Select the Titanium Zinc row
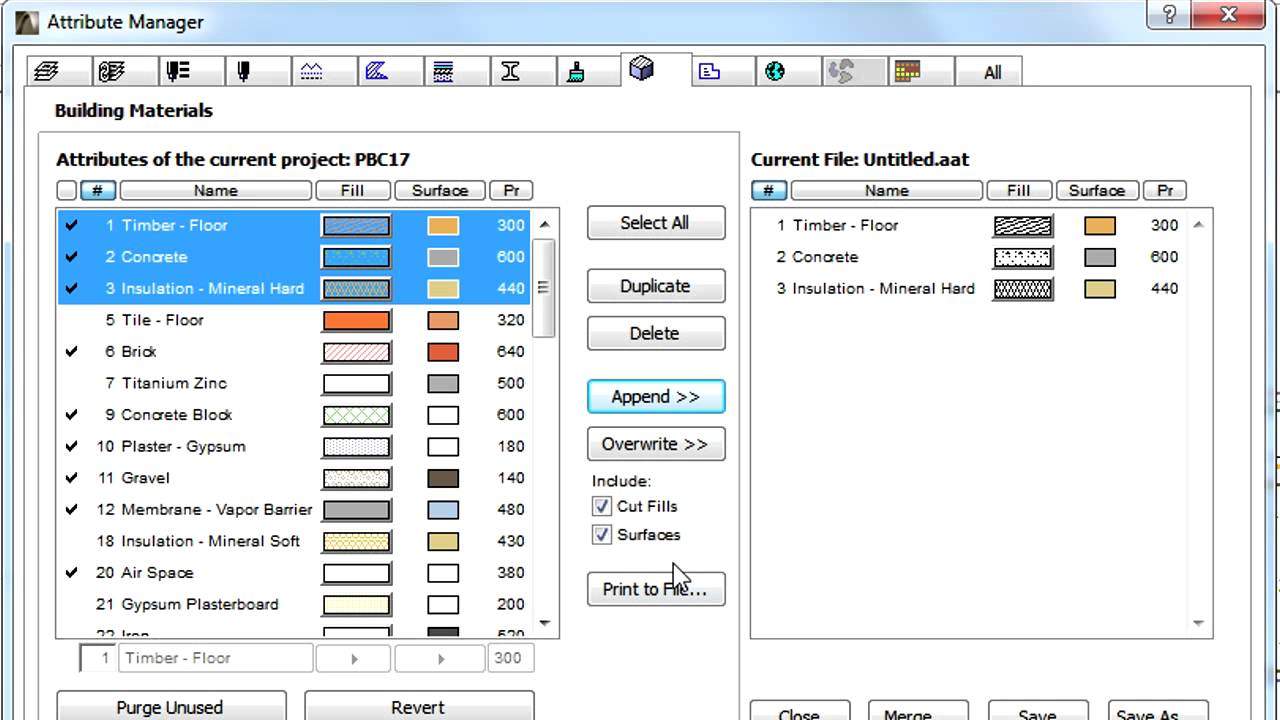The image size is (1280, 720). click(296, 383)
